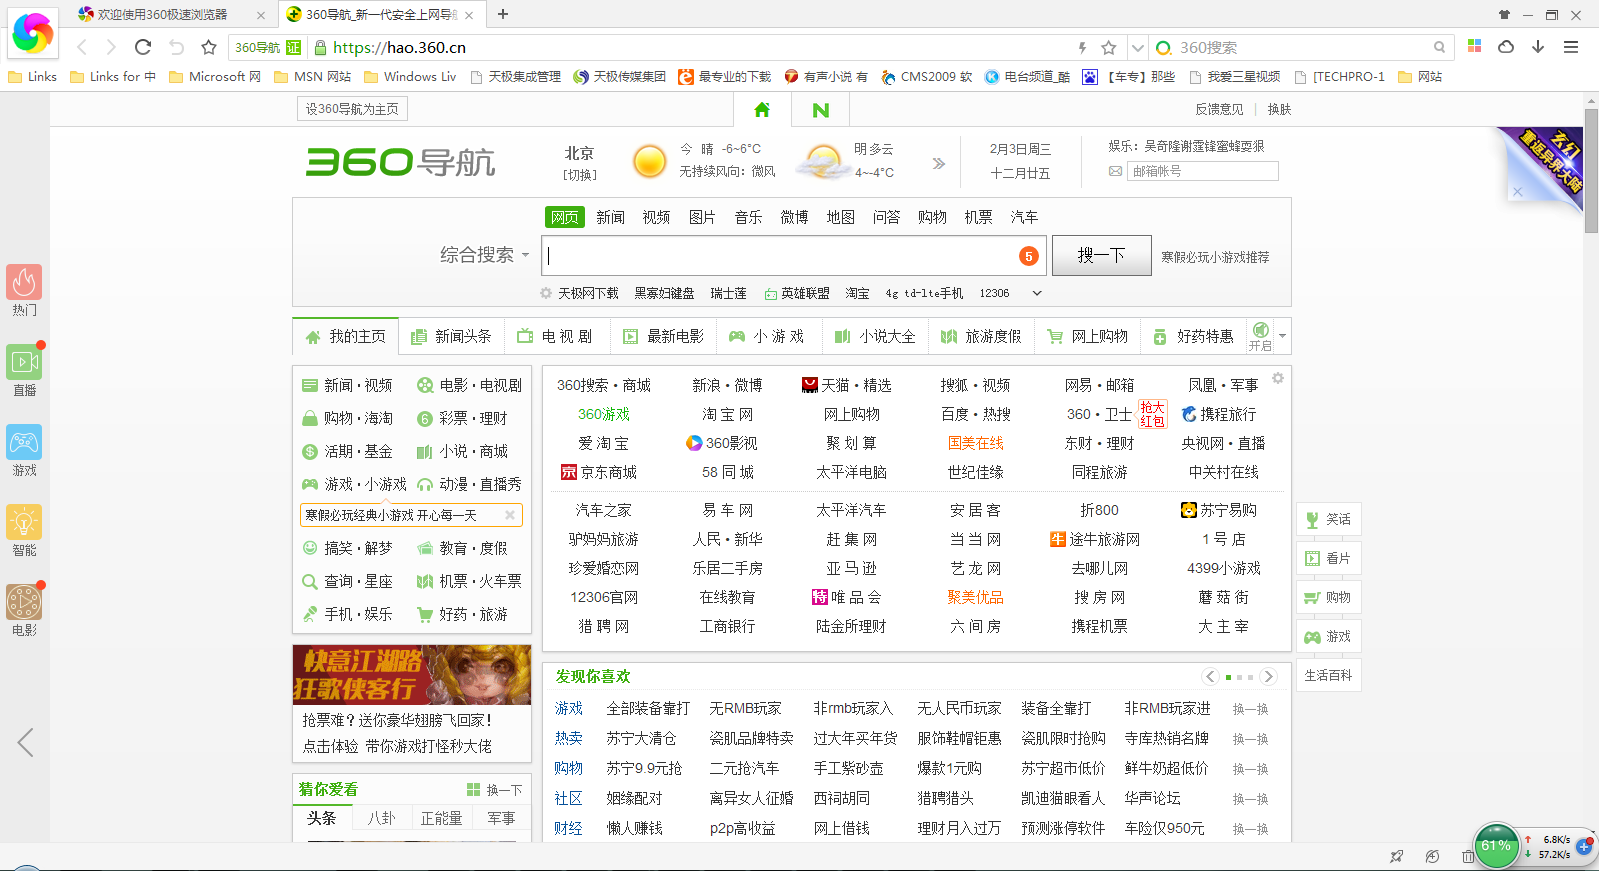Click the navigation settings gear icon
Viewport: 1599px width, 871px height.
tap(1277, 378)
